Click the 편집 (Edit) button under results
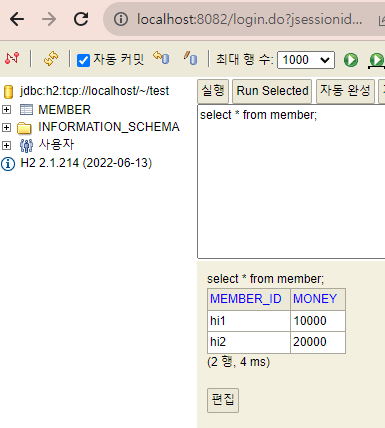 click(223, 400)
